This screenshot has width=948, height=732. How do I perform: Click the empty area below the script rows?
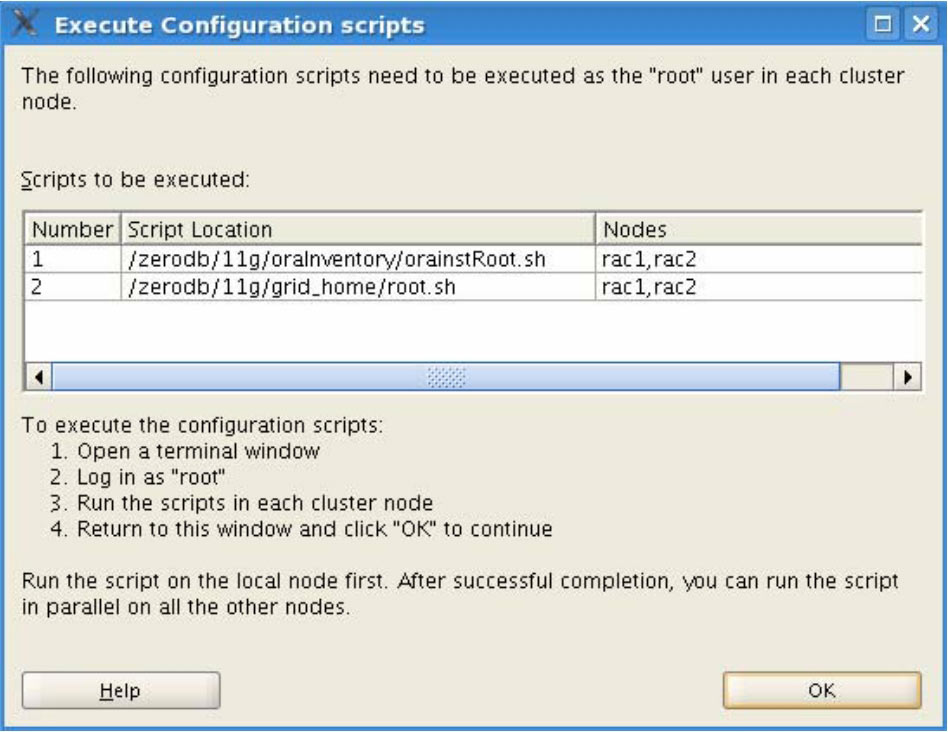(x=470, y=332)
